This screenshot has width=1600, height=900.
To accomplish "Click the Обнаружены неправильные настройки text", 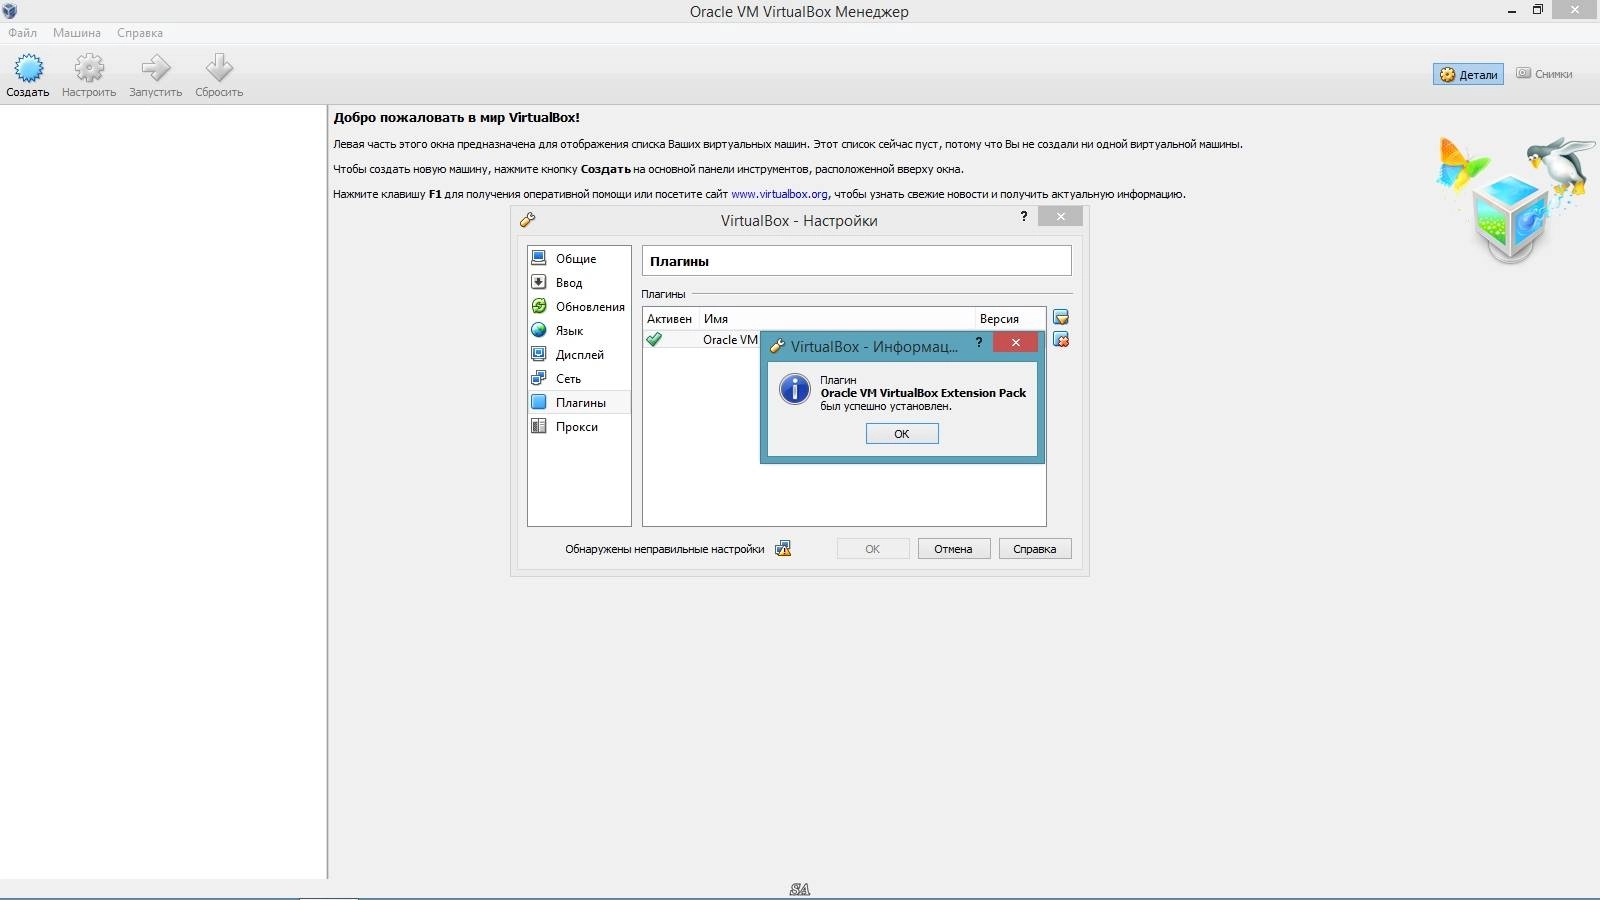I will click(x=664, y=549).
